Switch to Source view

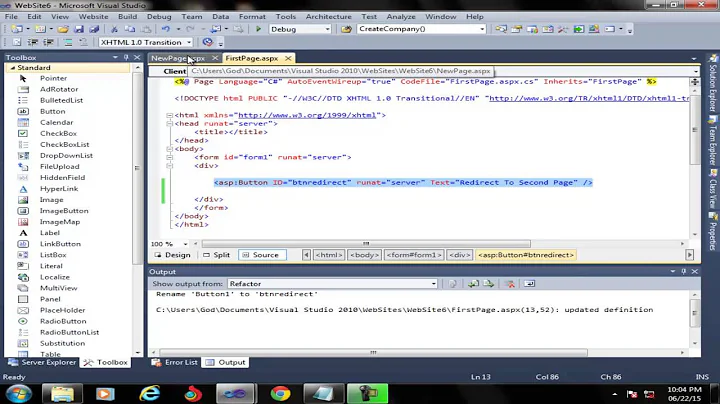(262, 255)
